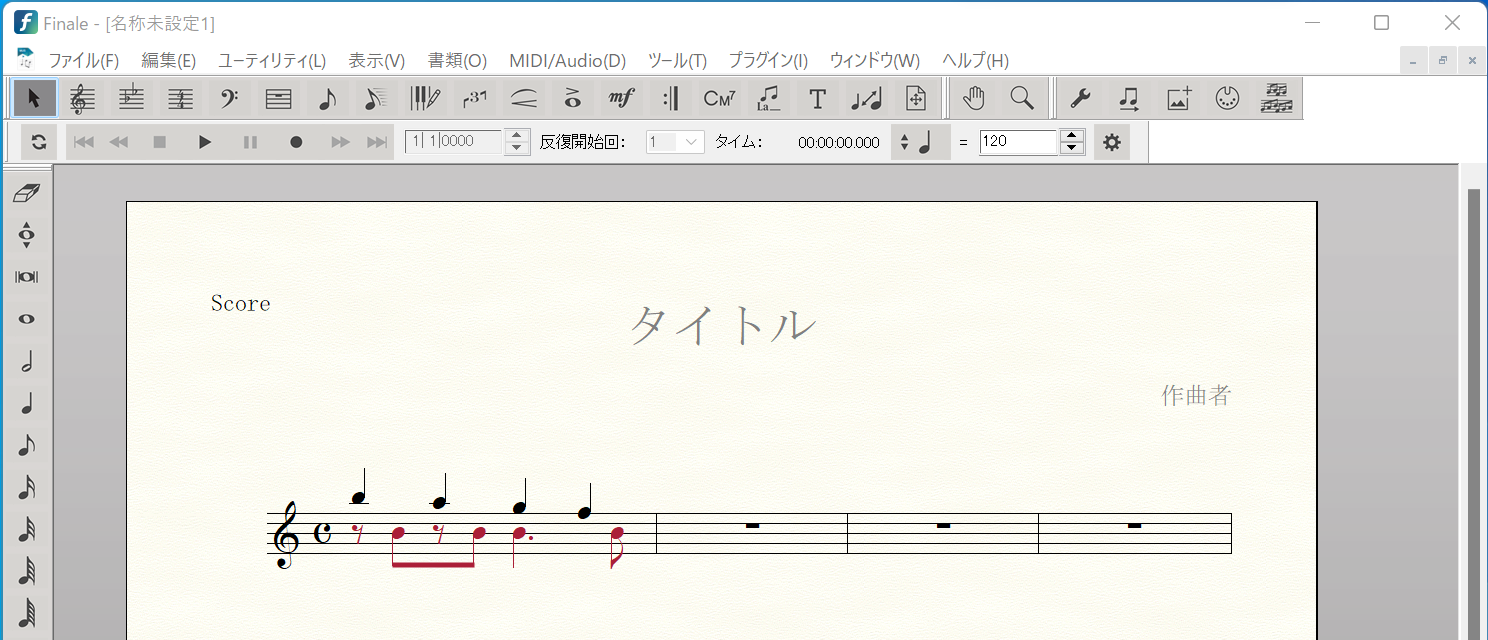
Task: Select the Selection arrow tool
Action: [x=35, y=98]
